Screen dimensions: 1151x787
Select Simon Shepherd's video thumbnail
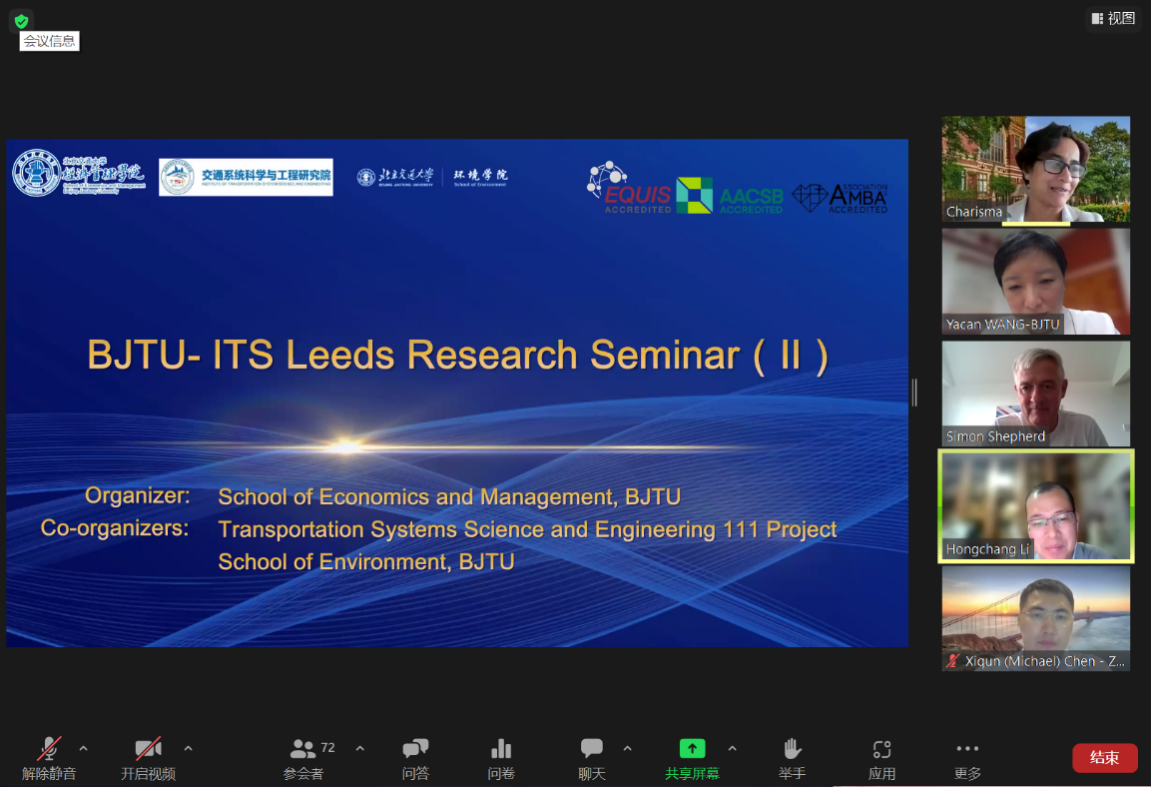[1036, 394]
